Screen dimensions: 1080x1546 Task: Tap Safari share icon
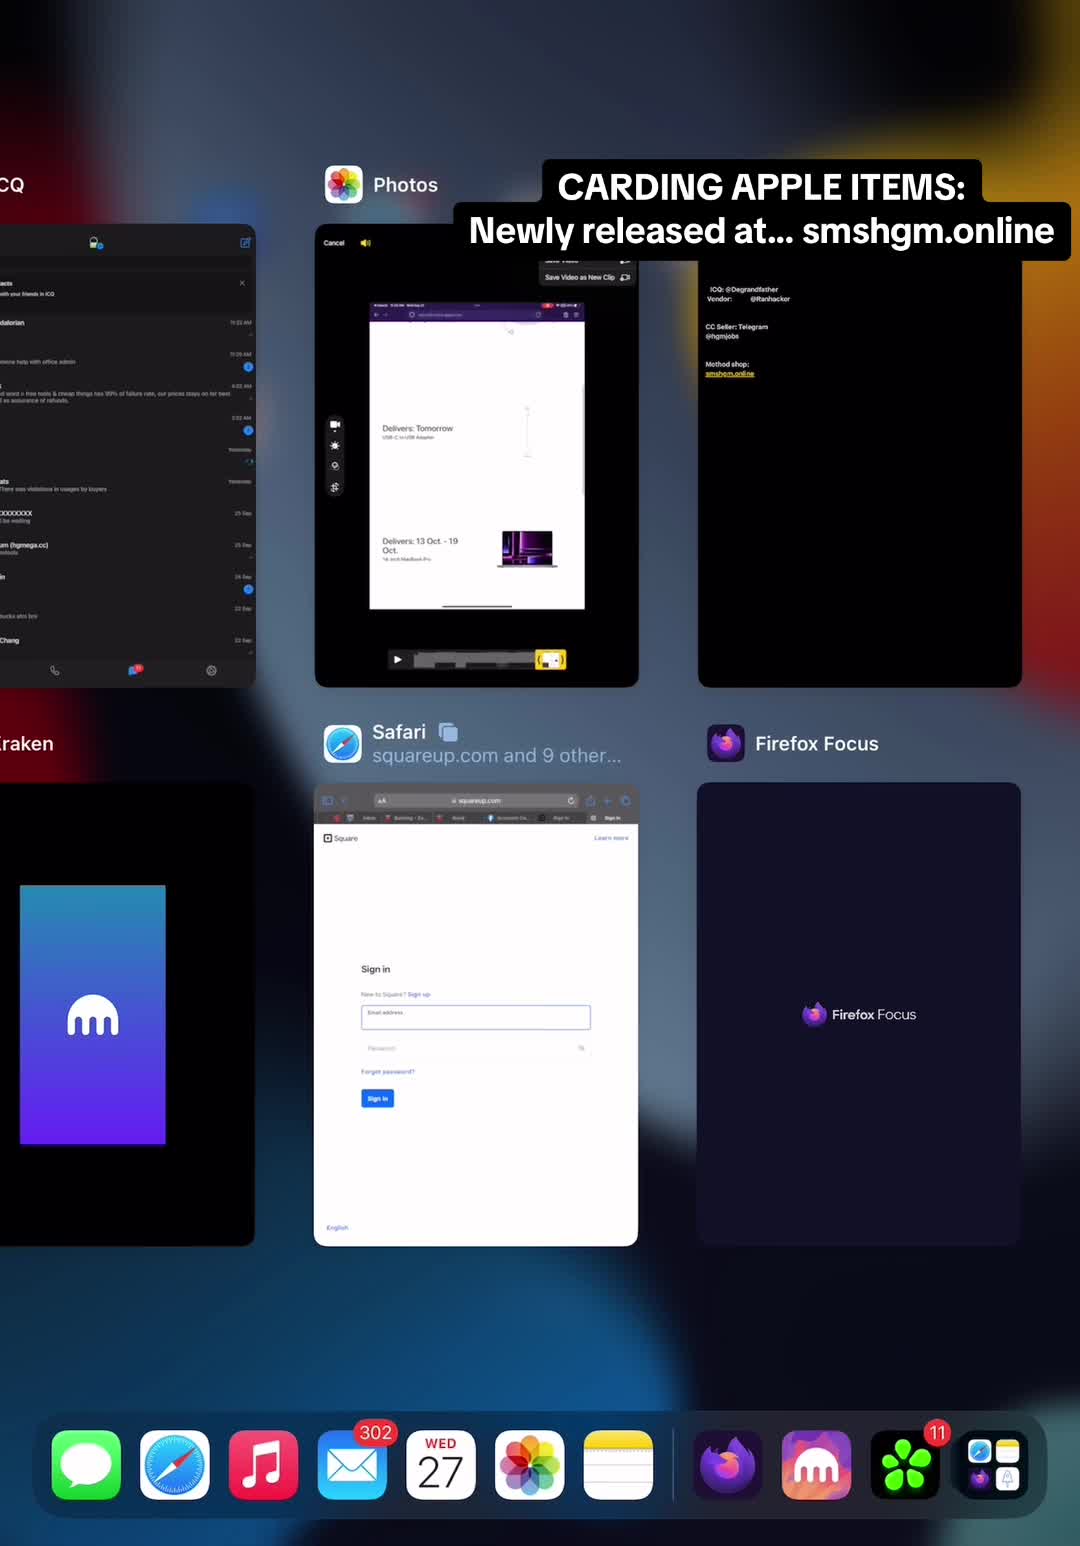point(590,801)
